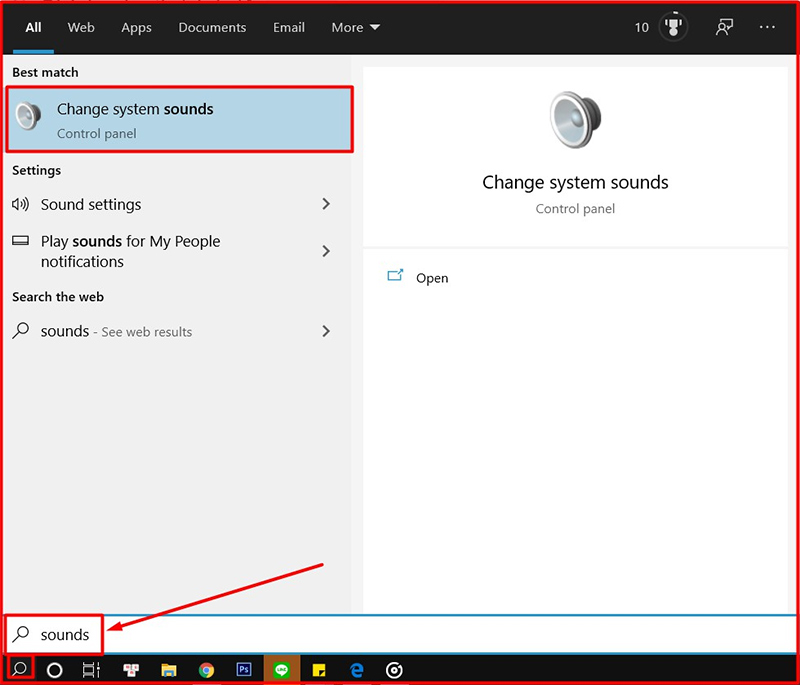Open Task View on the taskbar
Image resolution: width=800 pixels, height=685 pixels.
[x=92, y=670]
